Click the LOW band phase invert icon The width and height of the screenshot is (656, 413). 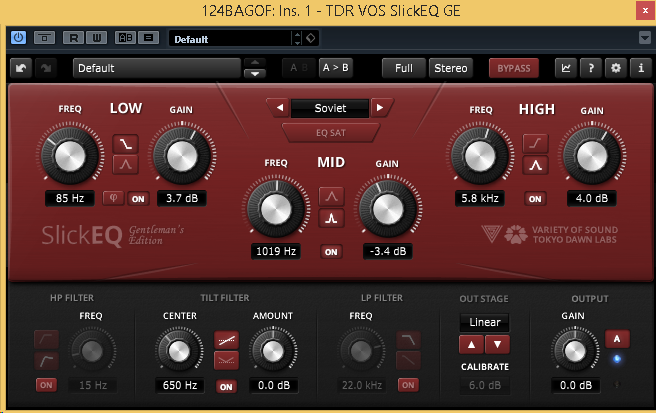[114, 198]
